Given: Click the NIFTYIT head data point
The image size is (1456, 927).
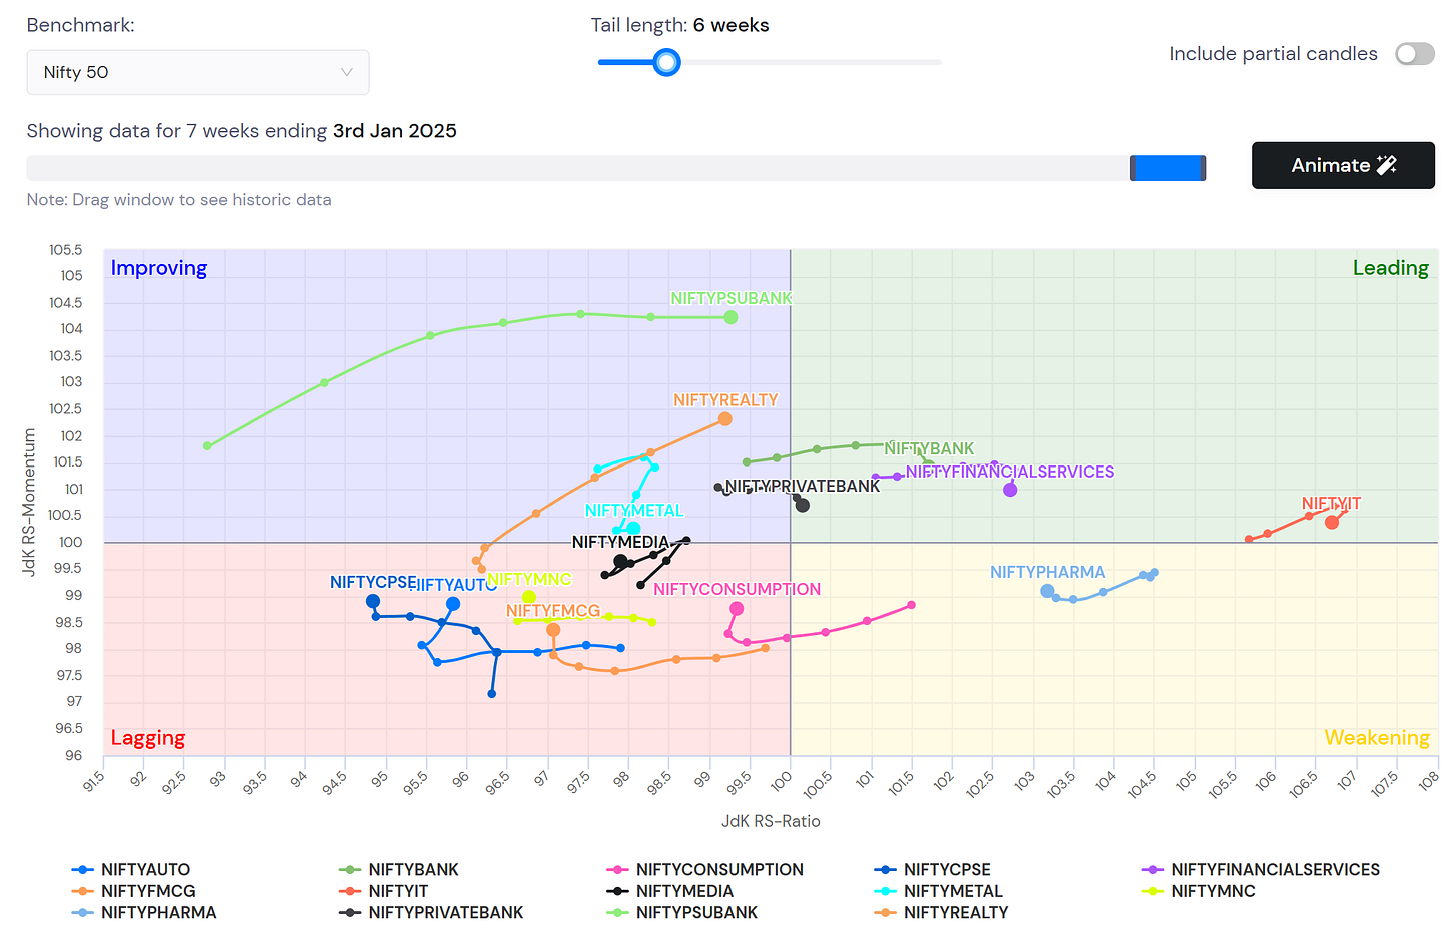Looking at the screenshot, I should coord(1332,522).
